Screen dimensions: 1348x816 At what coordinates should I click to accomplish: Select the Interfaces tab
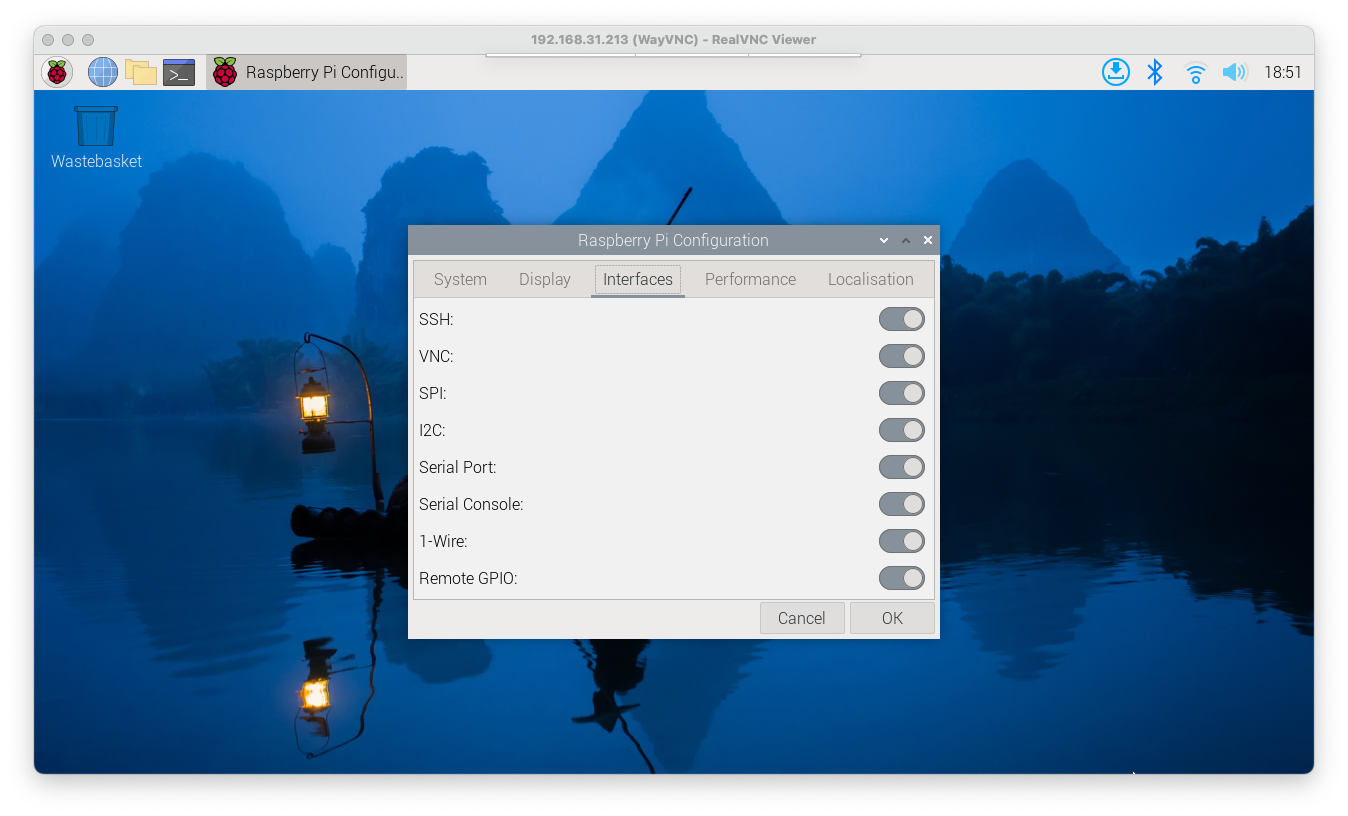pyautogui.click(x=638, y=279)
